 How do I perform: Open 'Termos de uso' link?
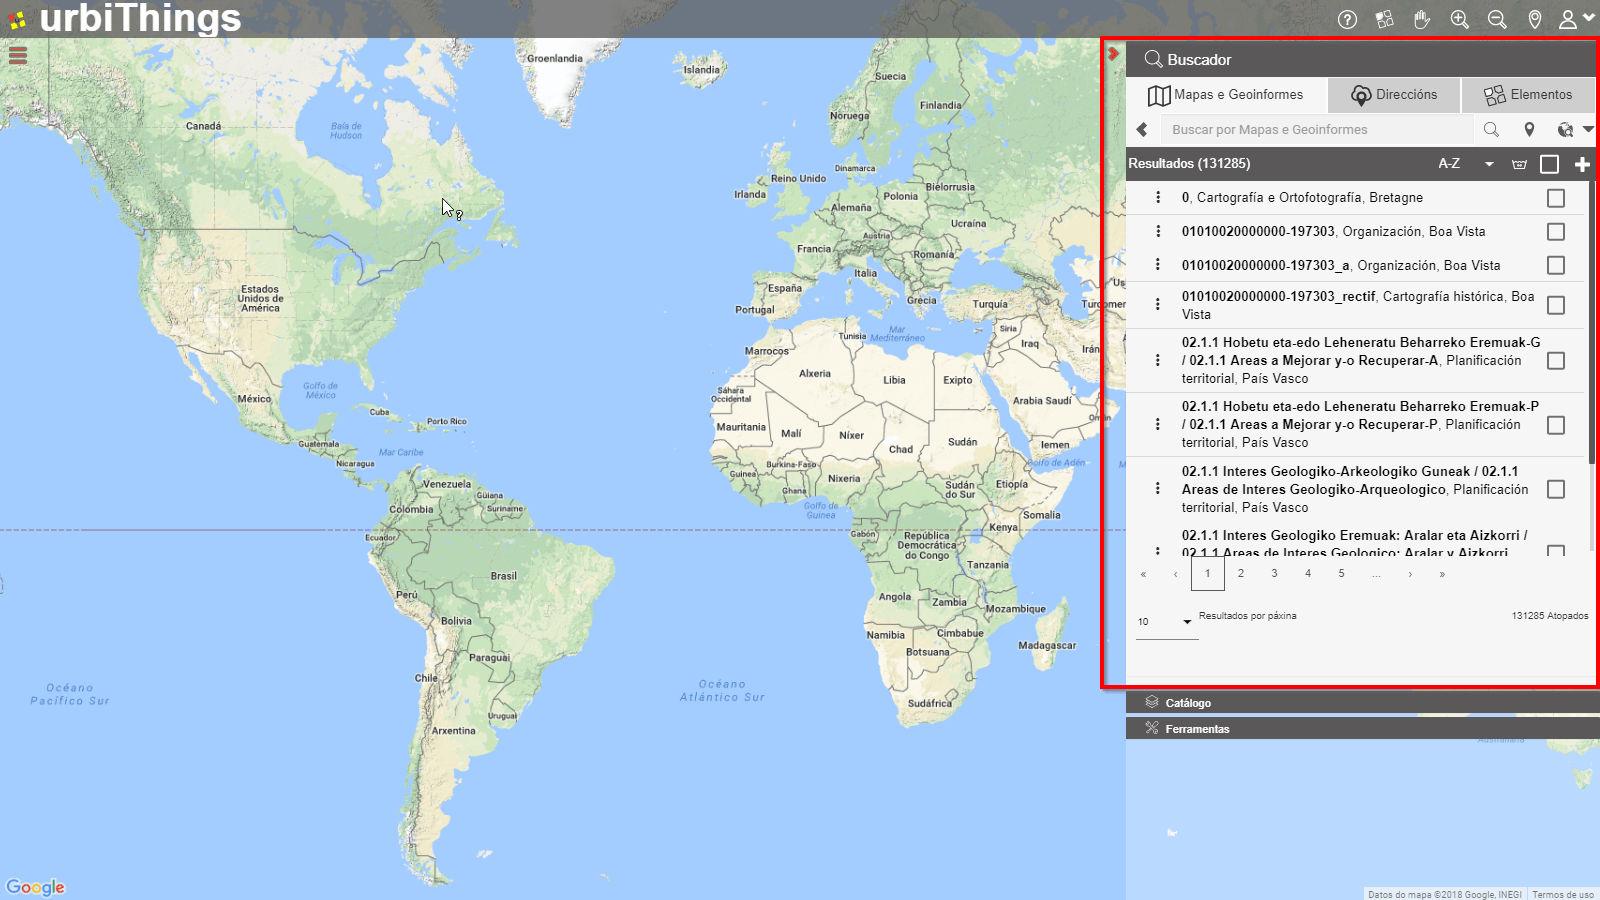click(1563, 894)
